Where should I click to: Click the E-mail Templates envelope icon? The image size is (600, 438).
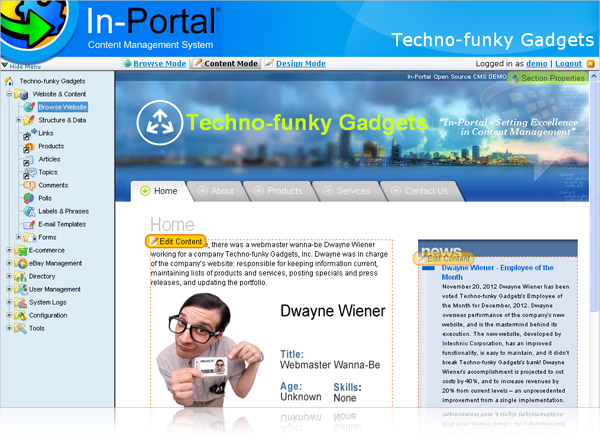[x=29, y=225]
